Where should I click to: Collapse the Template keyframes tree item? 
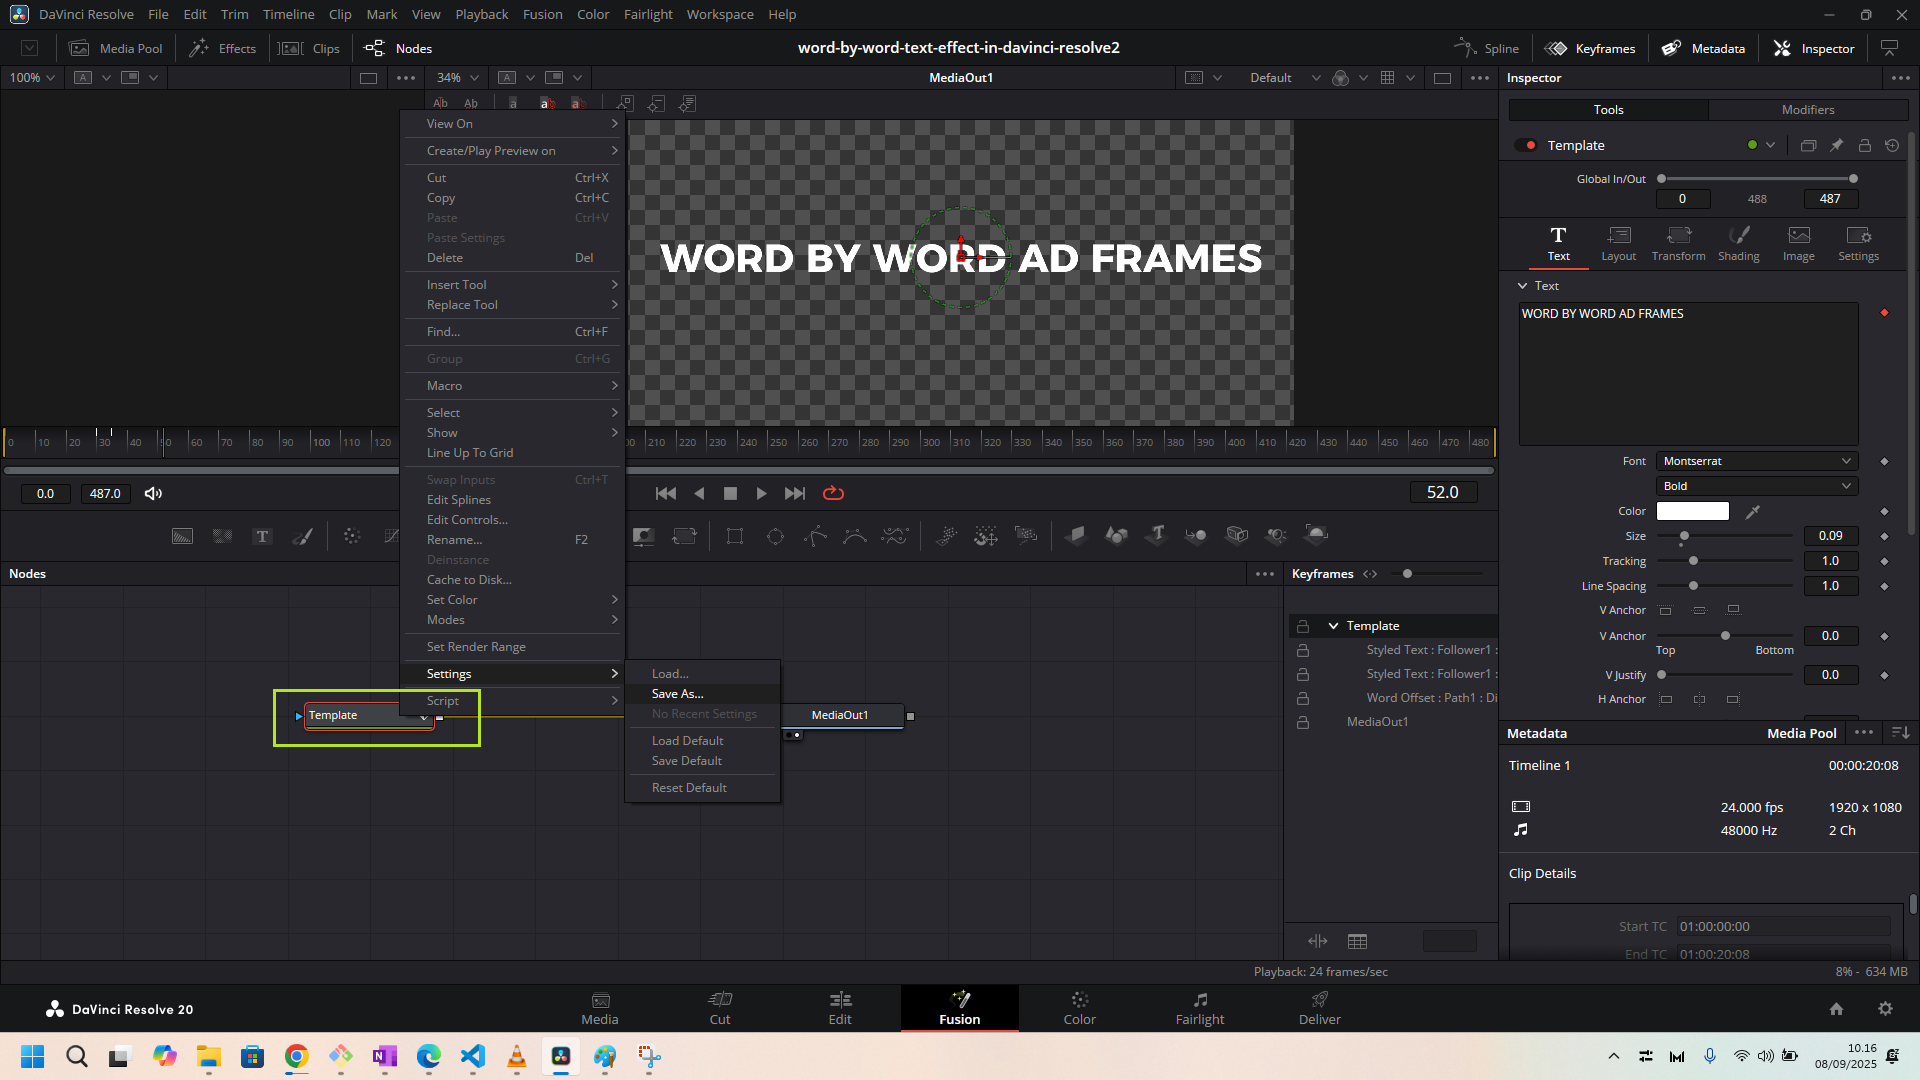[1333, 626]
